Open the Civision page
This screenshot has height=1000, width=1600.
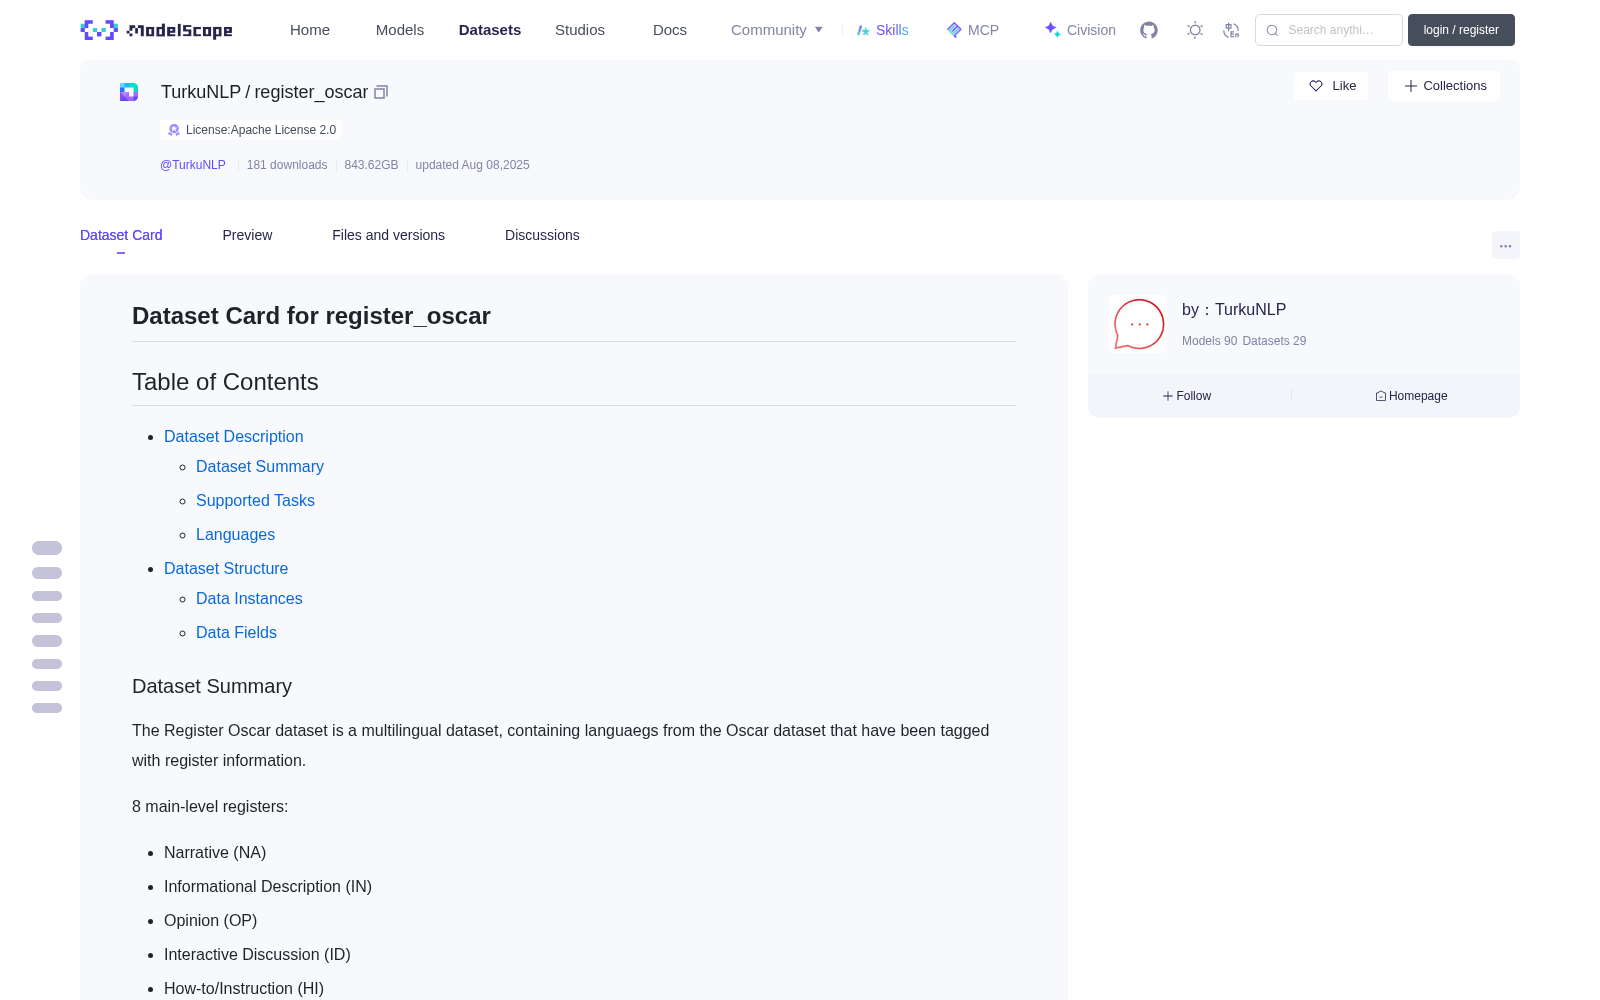point(1080,30)
